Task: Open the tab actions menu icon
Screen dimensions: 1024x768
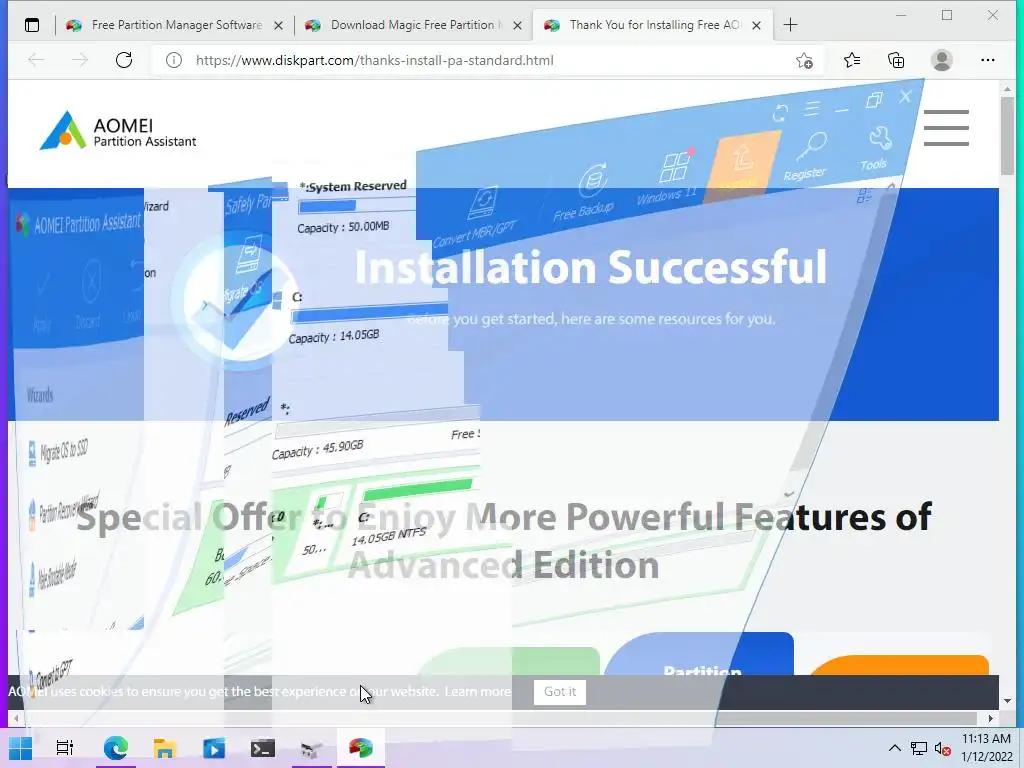Action: 31,25
